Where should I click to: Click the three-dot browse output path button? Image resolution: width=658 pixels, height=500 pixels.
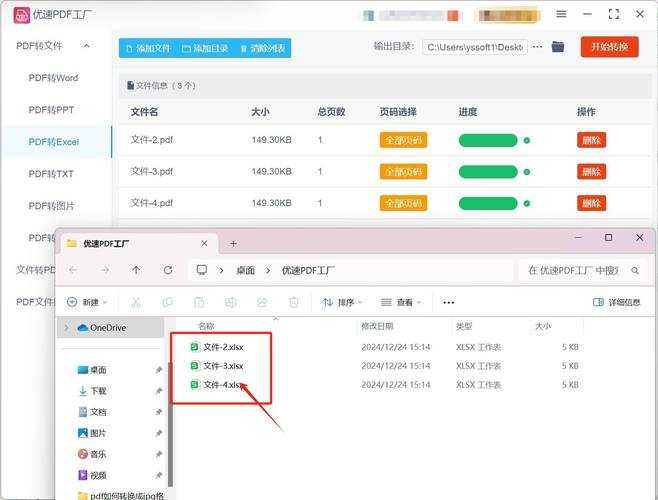pos(537,47)
